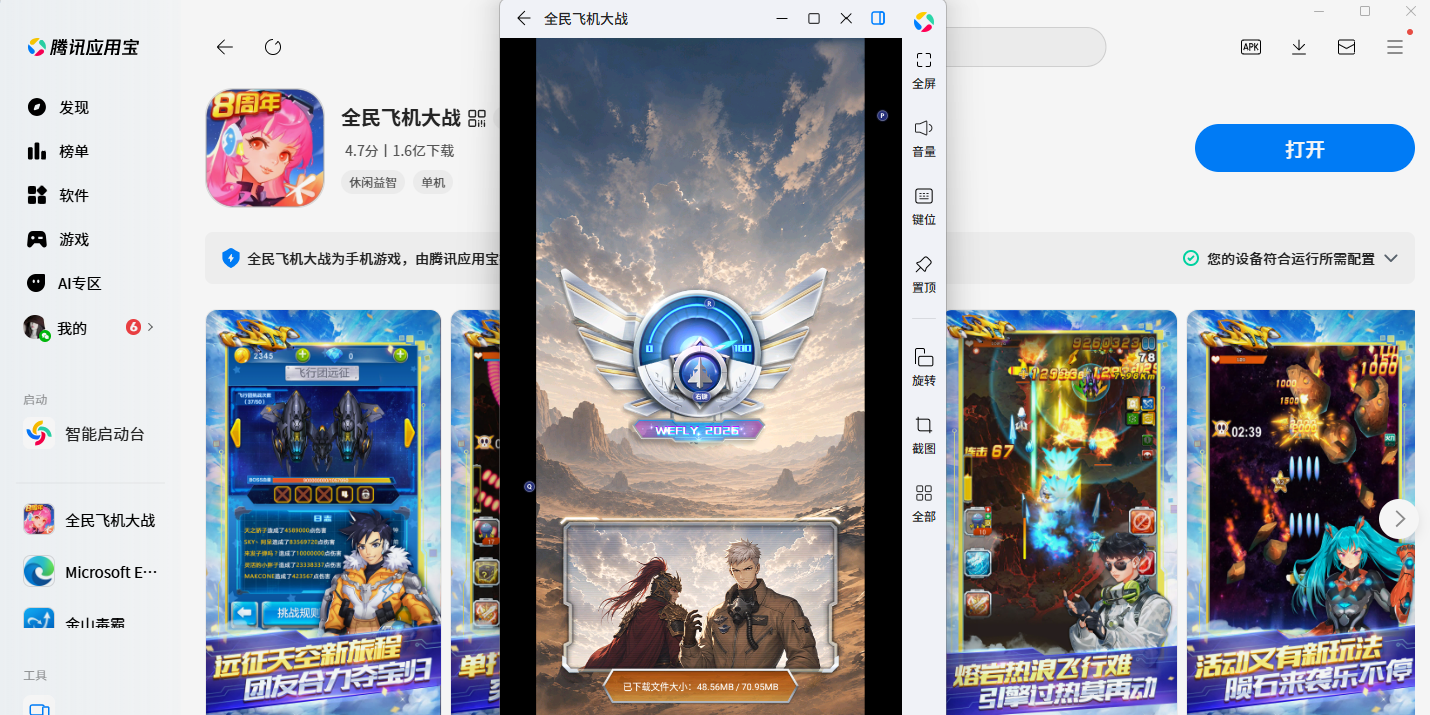Rotate the game screen with 旋转
The width and height of the screenshot is (1430, 715).
(x=924, y=367)
